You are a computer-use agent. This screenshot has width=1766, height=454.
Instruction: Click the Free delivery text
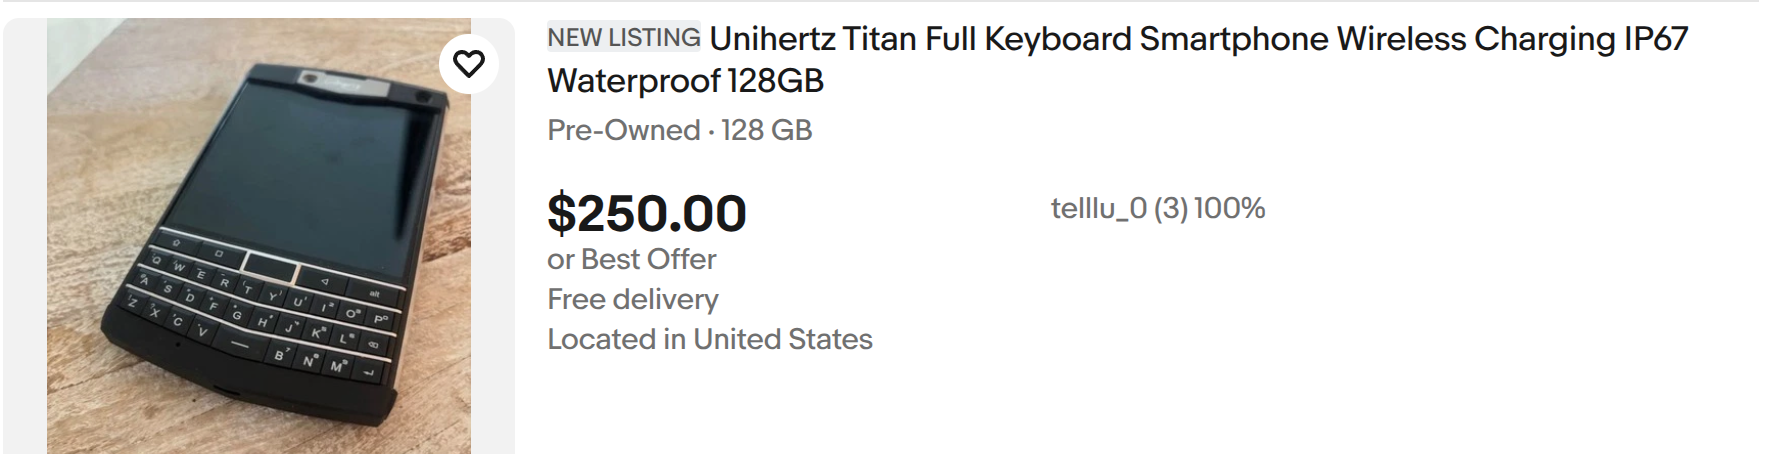[633, 299]
